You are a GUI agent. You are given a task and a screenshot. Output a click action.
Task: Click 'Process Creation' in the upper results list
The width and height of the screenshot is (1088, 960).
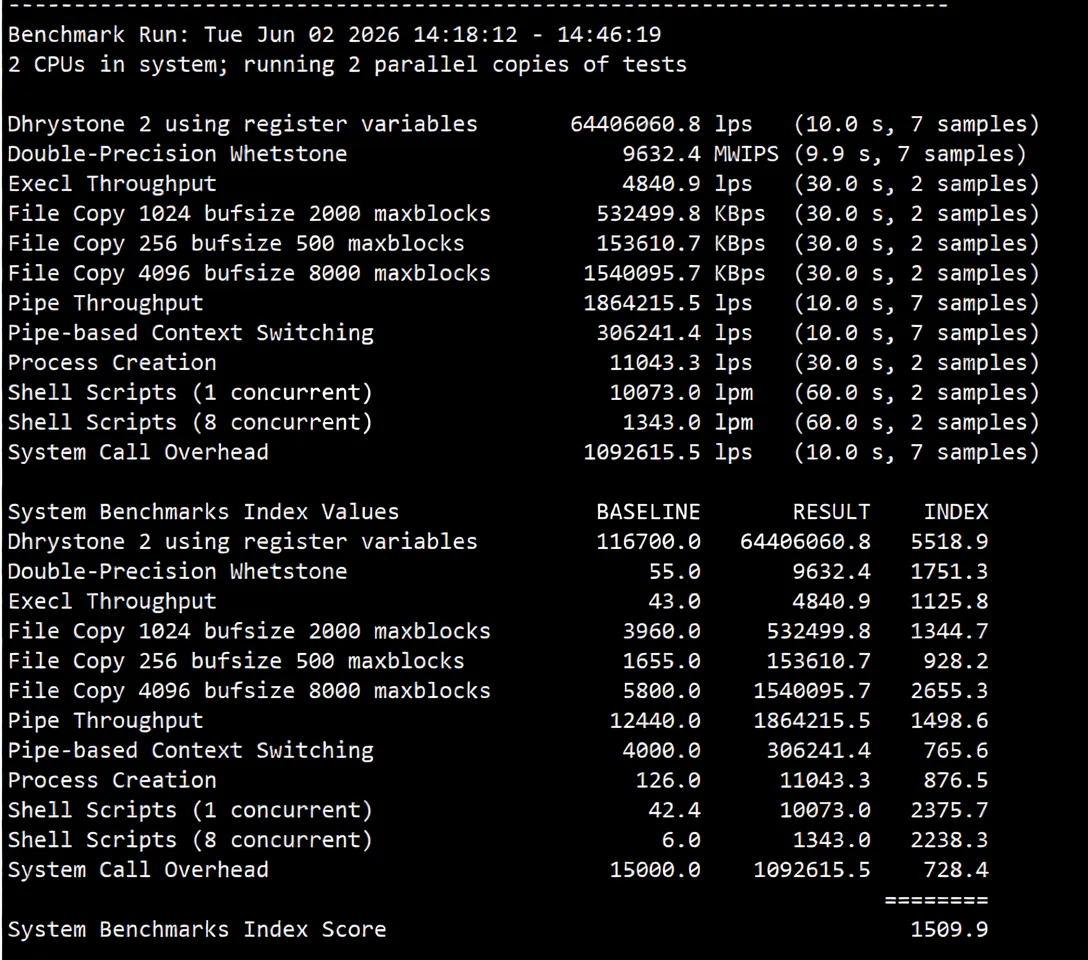click(x=112, y=363)
